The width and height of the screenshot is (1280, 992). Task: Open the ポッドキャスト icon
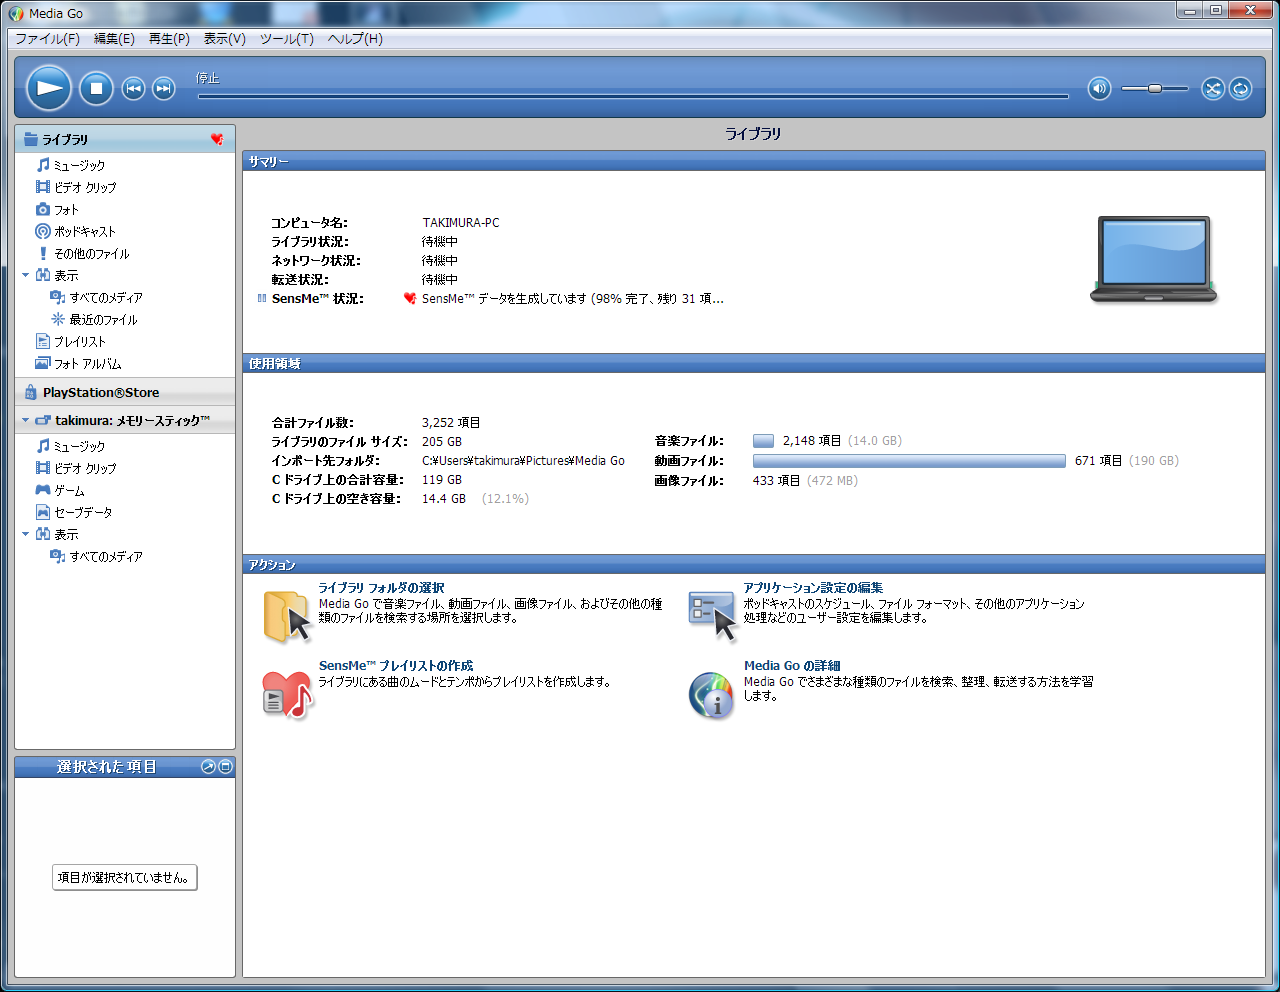[43, 231]
